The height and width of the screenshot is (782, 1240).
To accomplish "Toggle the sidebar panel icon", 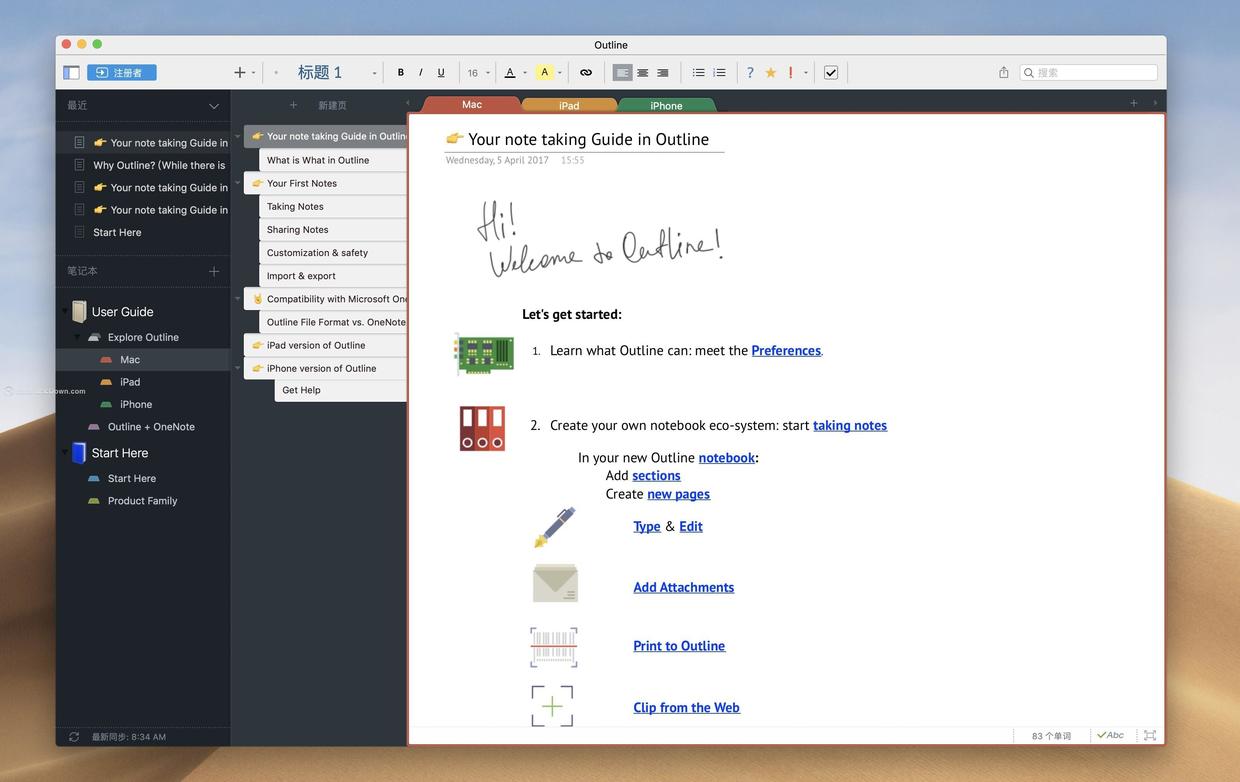I will 71,73.
